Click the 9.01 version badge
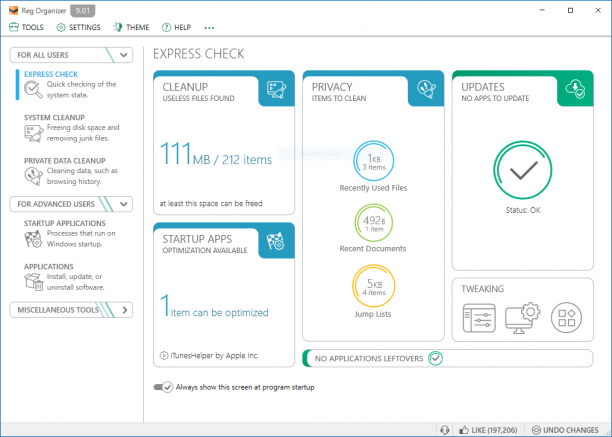Viewport: 612px width, 437px height. pos(83,11)
